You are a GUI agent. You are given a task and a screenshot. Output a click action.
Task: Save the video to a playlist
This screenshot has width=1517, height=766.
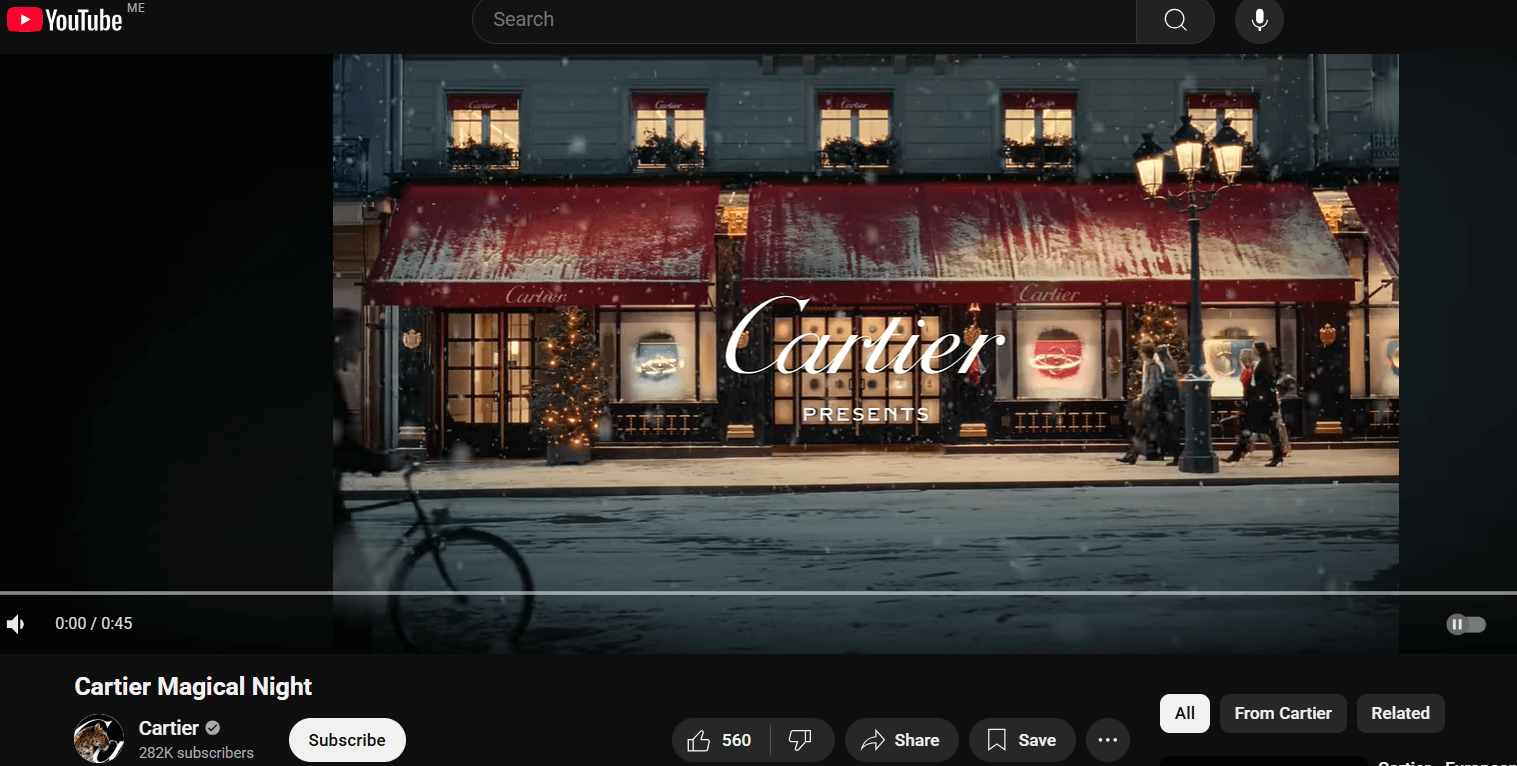pyautogui.click(x=1021, y=740)
